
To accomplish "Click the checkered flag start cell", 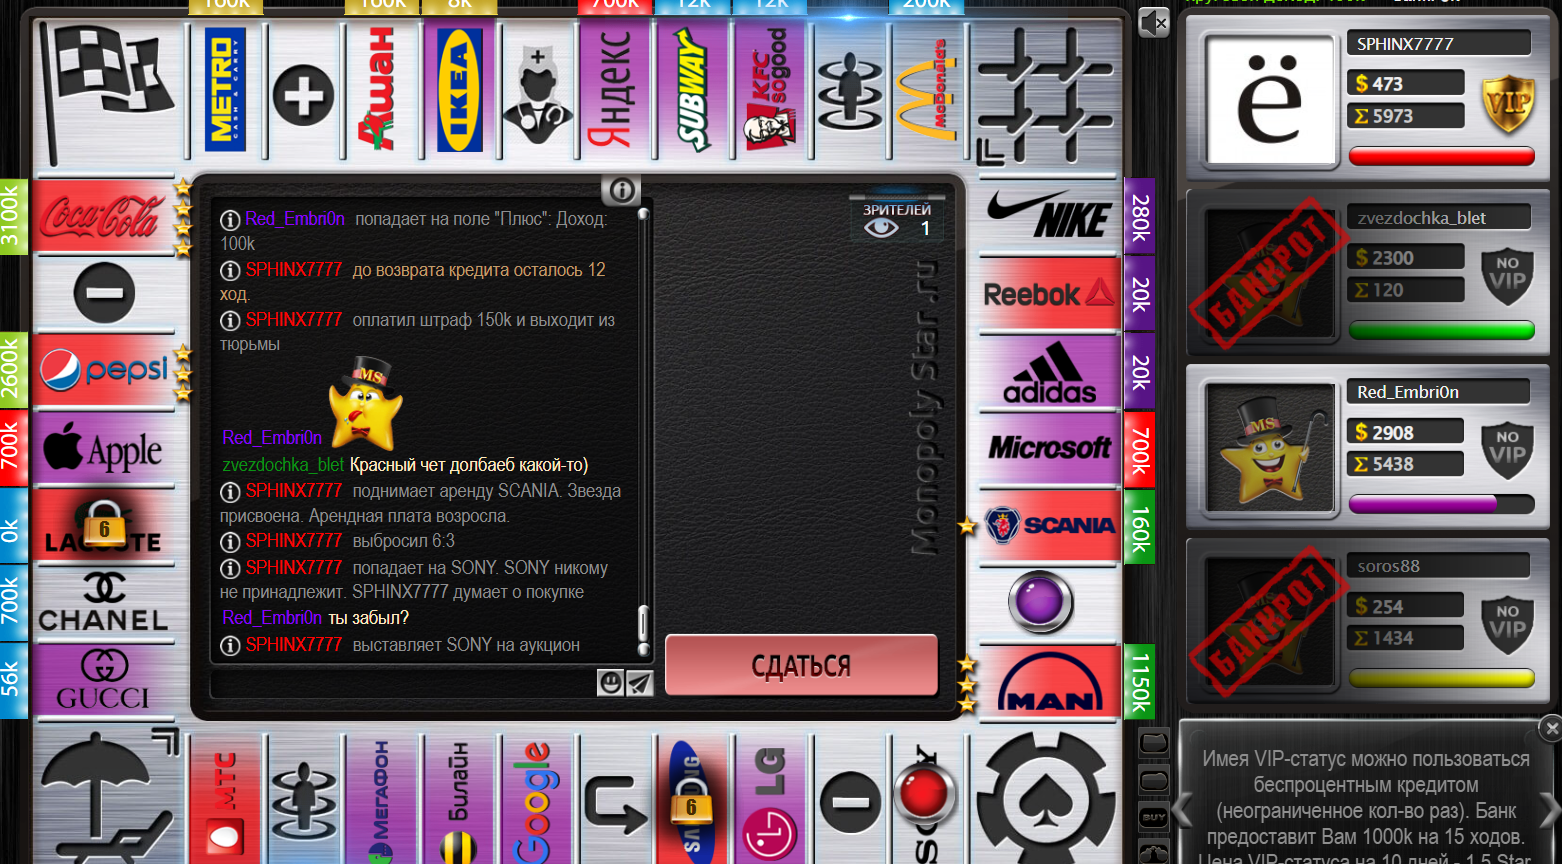I will (x=108, y=92).
